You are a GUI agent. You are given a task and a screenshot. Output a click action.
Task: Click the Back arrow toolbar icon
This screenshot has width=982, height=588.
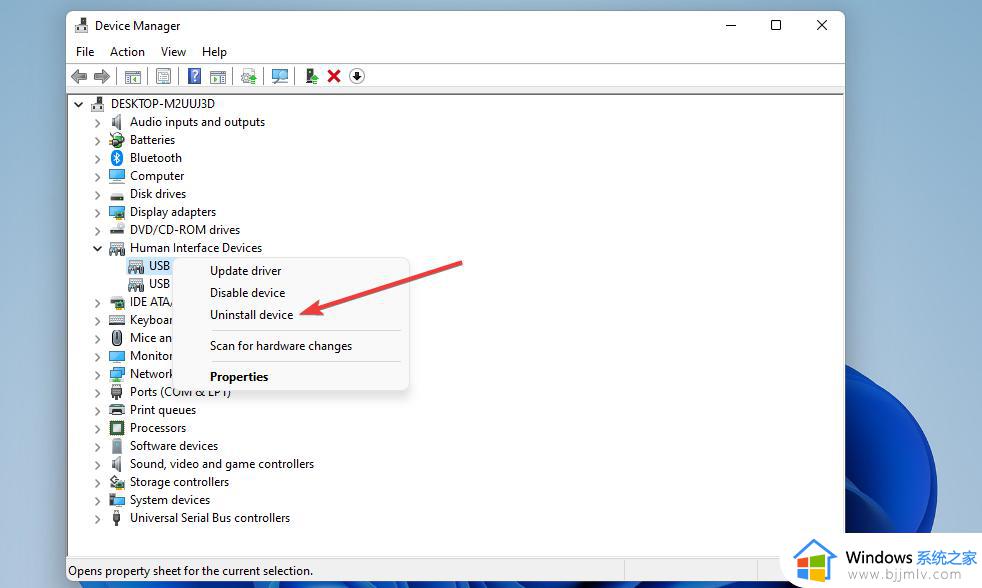click(79, 76)
